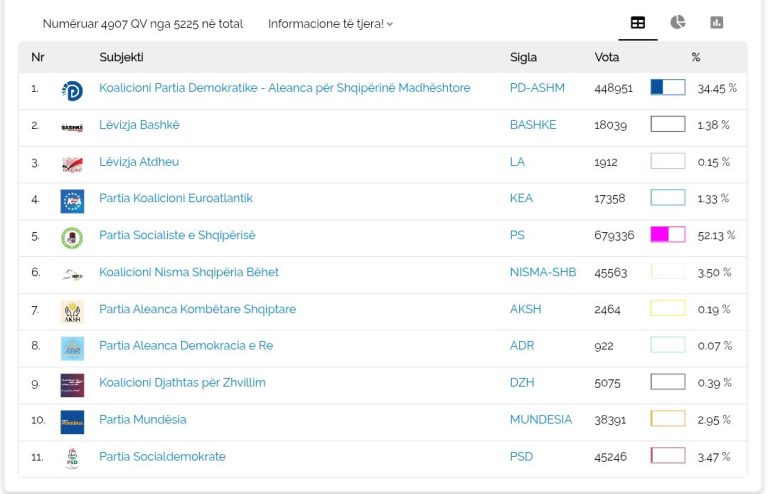The height and width of the screenshot is (494, 768).
Task: Switch to the table view icon
Action: tap(638, 23)
